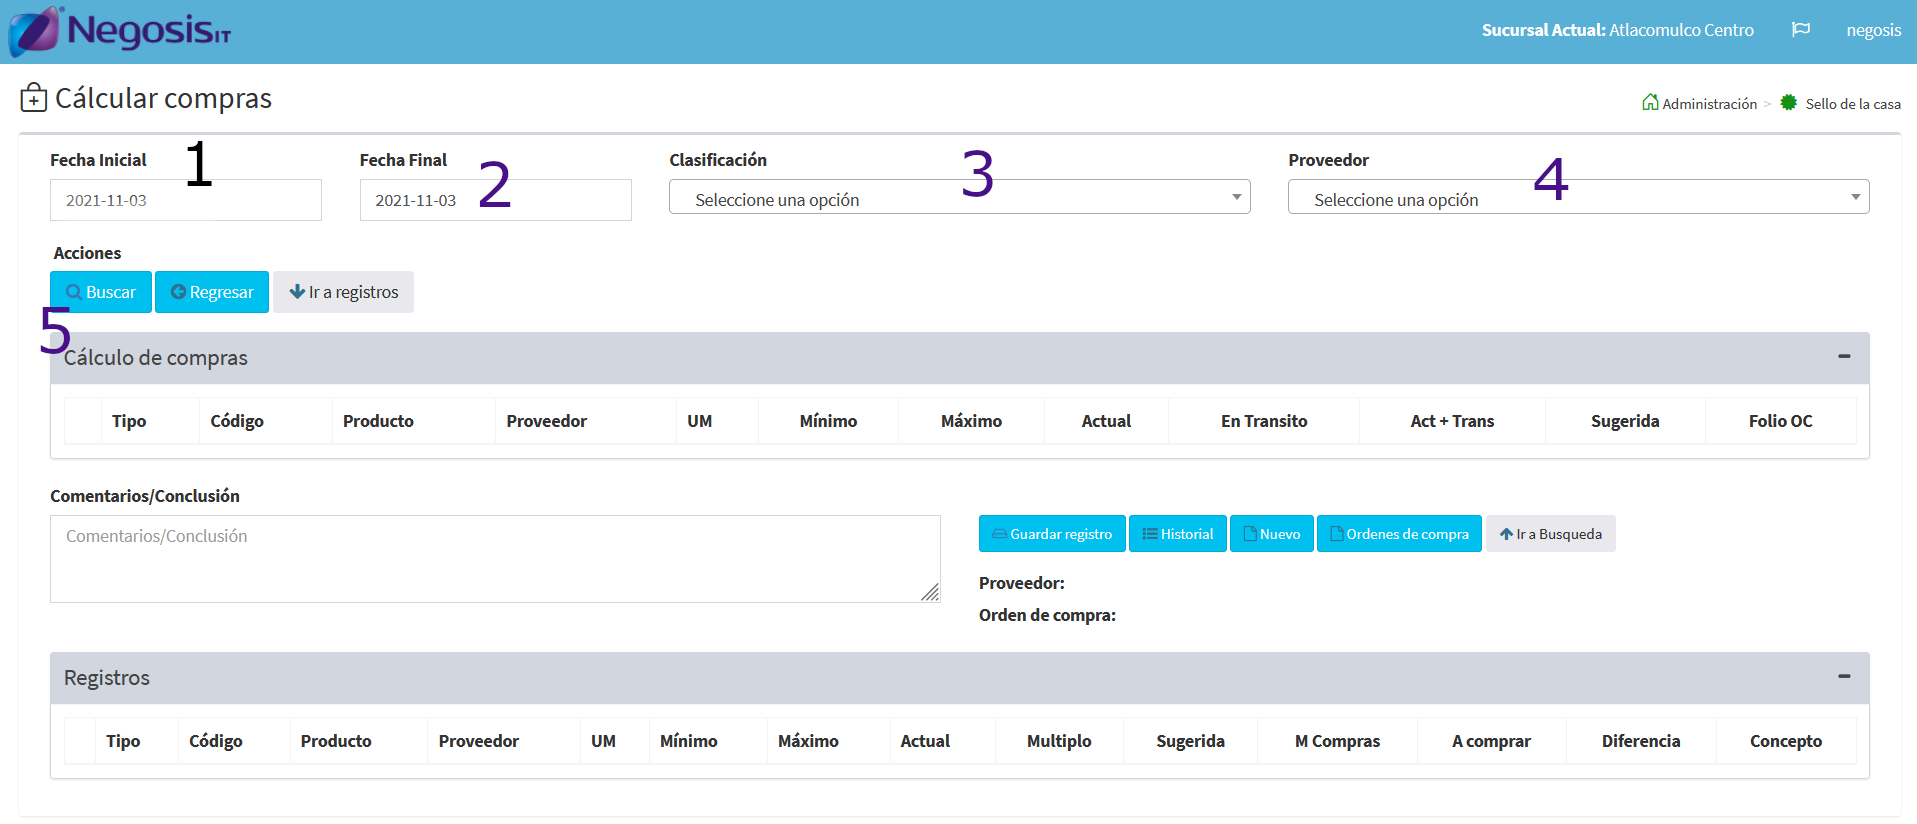This screenshot has width=1917, height=824.
Task: Click the Fecha Inicial date field
Action: (185, 200)
